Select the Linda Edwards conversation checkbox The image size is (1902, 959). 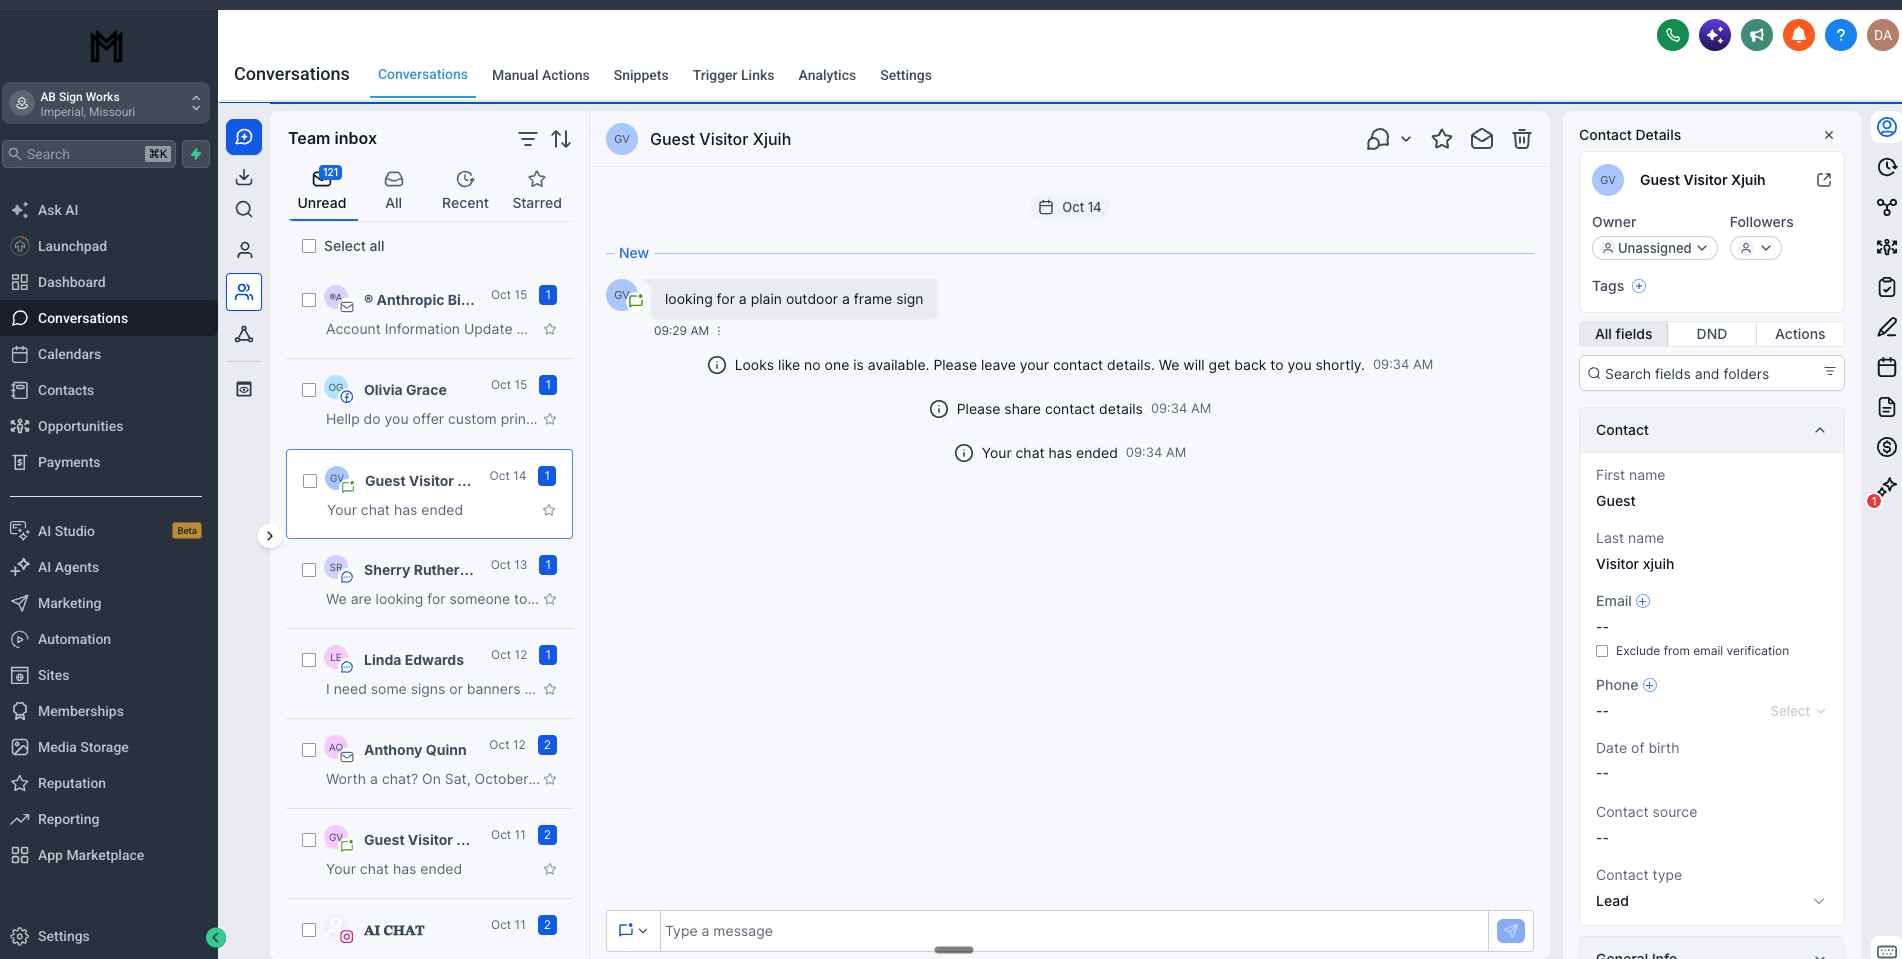click(x=309, y=660)
